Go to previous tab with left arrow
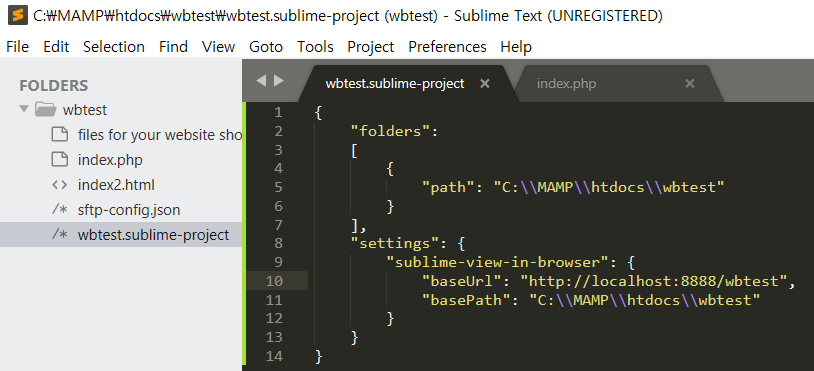 [261, 80]
